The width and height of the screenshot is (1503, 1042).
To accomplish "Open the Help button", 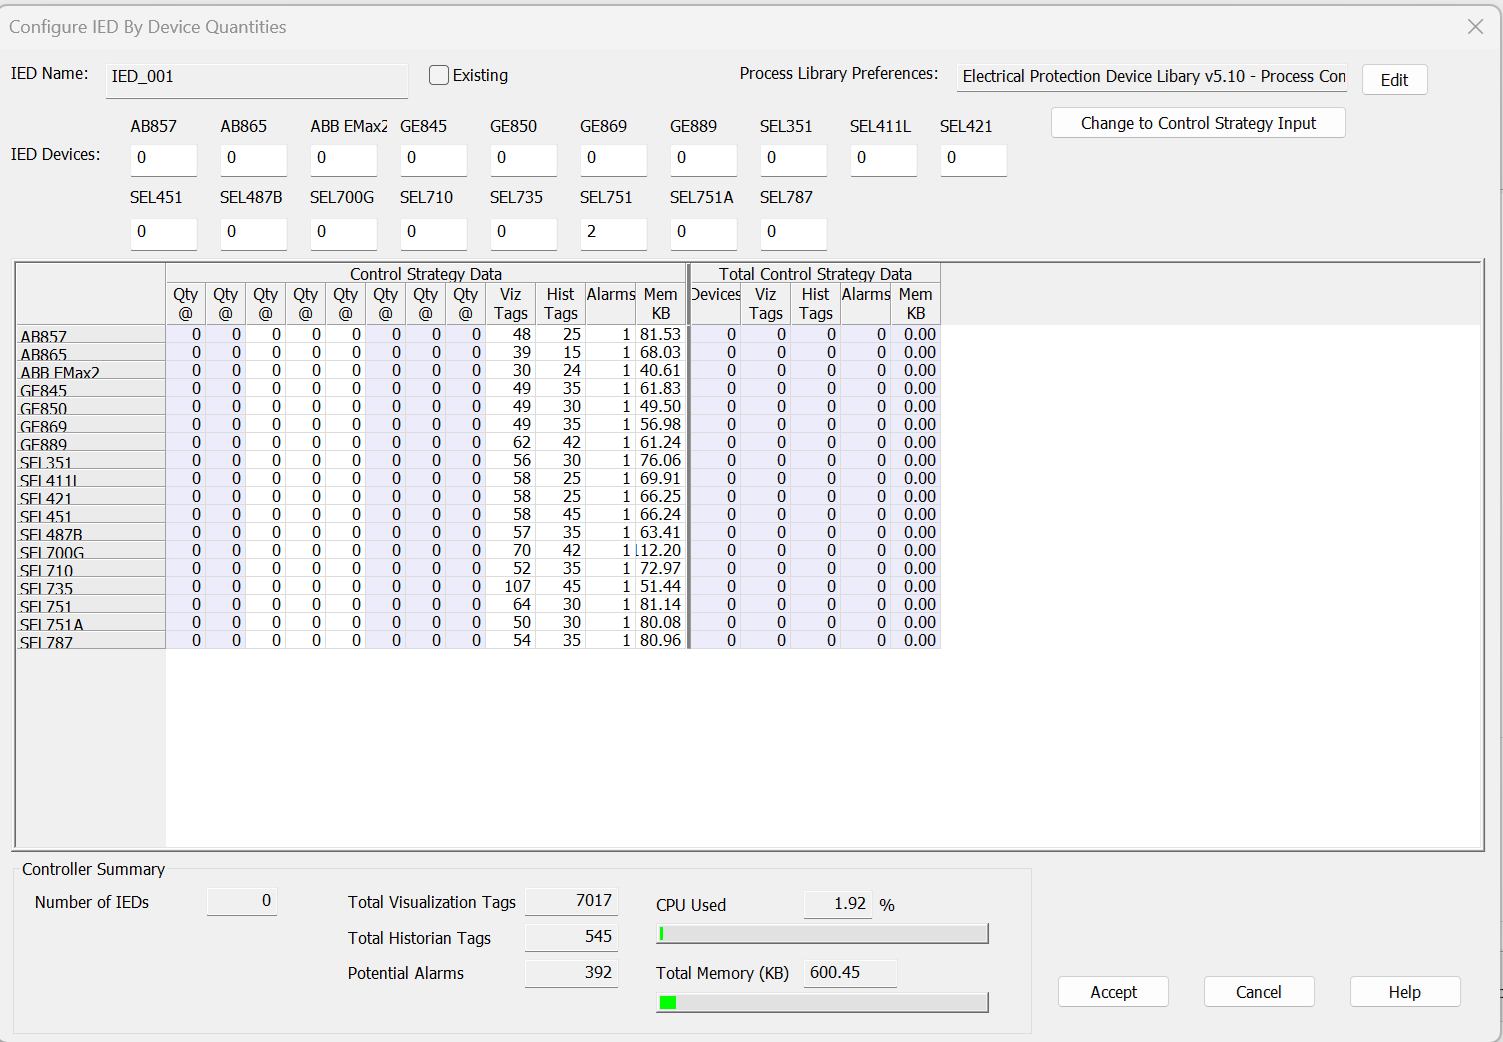I will 1404,992.
